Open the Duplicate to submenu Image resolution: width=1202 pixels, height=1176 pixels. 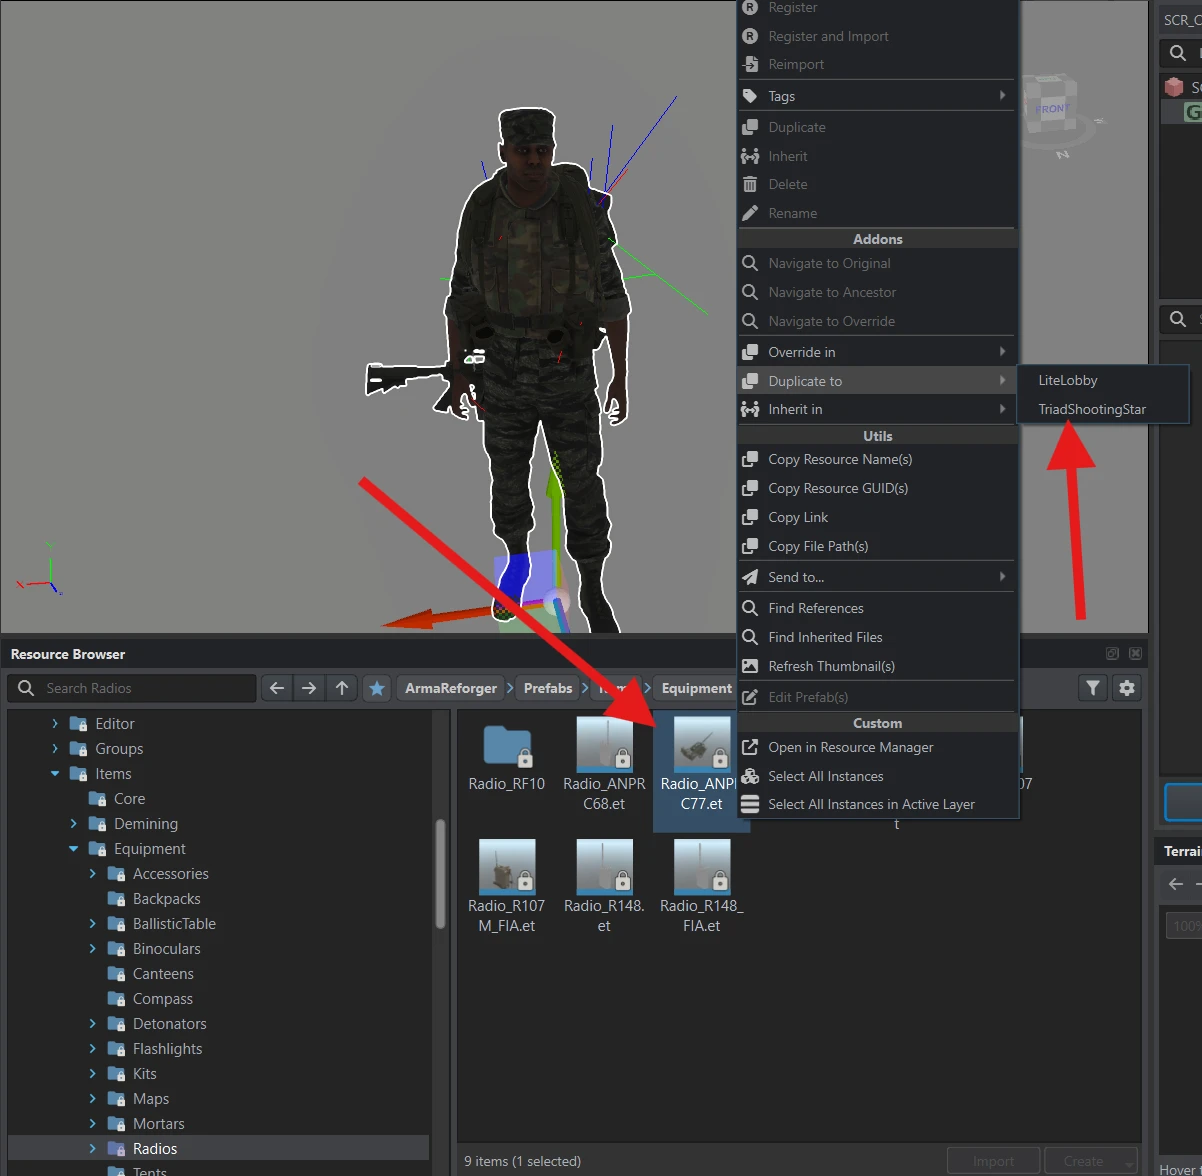pos(877,381)
